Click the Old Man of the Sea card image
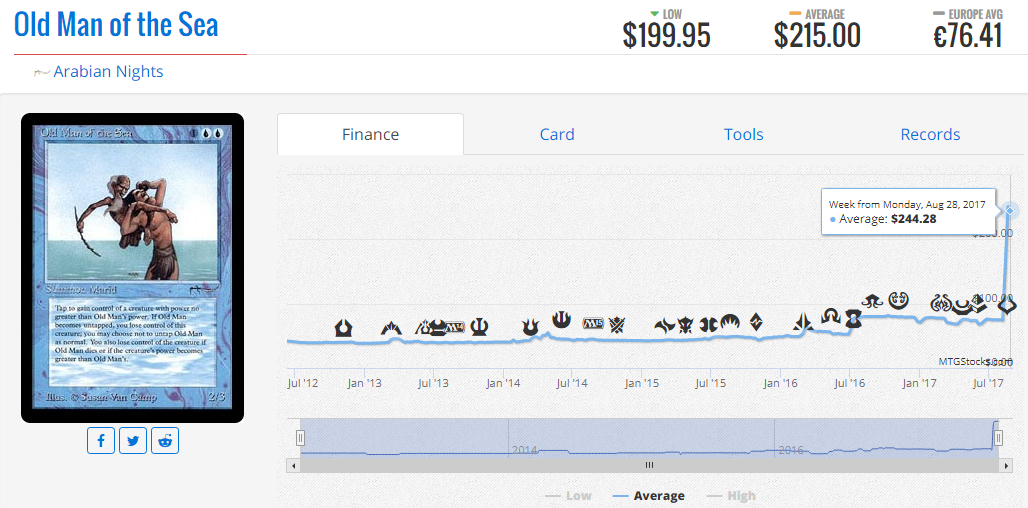The width and height of the screenshot is (1028, 508). click(132, 268)
